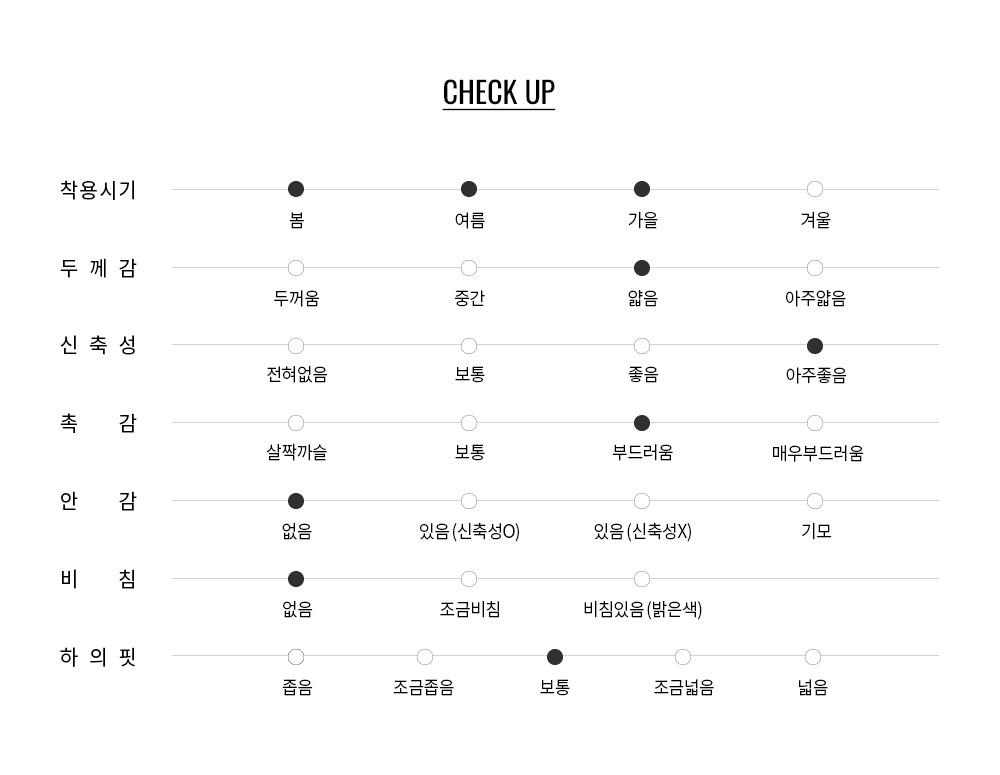The width and height of the screenshot is (1000, 775).
Task: Choose 두꺼움 thickness option circle
Action: 296,268
